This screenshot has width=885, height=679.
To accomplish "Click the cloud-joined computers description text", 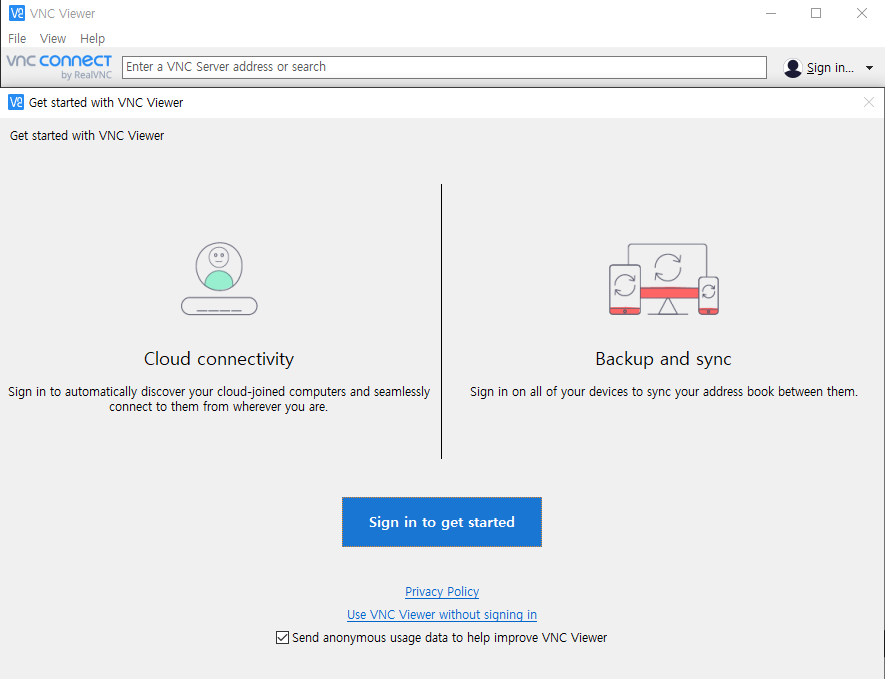I will [219, 399].
